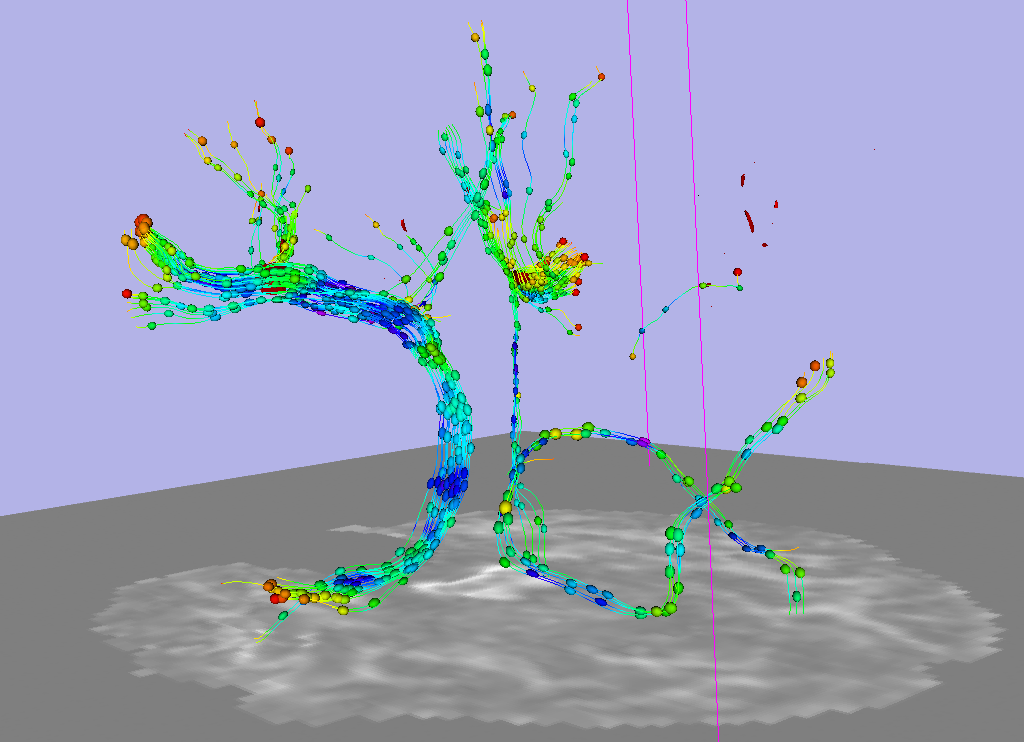
Task: Click the yellow sphere at the central stem base
Action: [x=505, y=507]
